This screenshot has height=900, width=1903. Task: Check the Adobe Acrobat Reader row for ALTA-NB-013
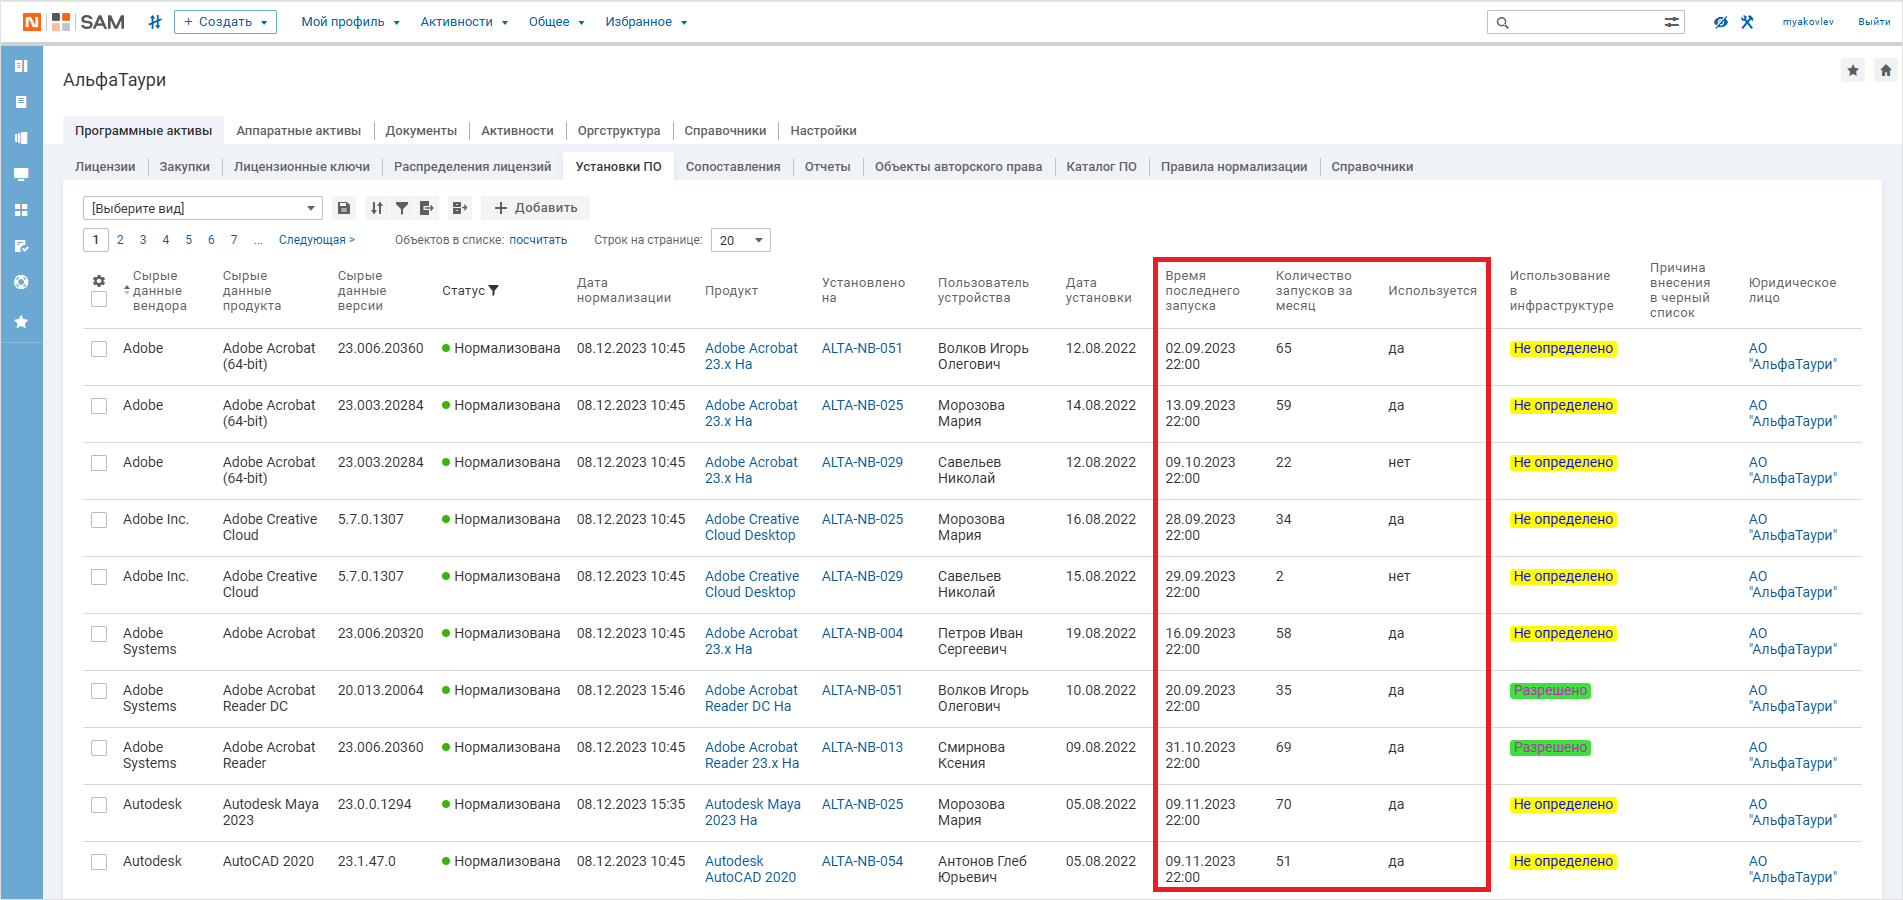point(99,748)
